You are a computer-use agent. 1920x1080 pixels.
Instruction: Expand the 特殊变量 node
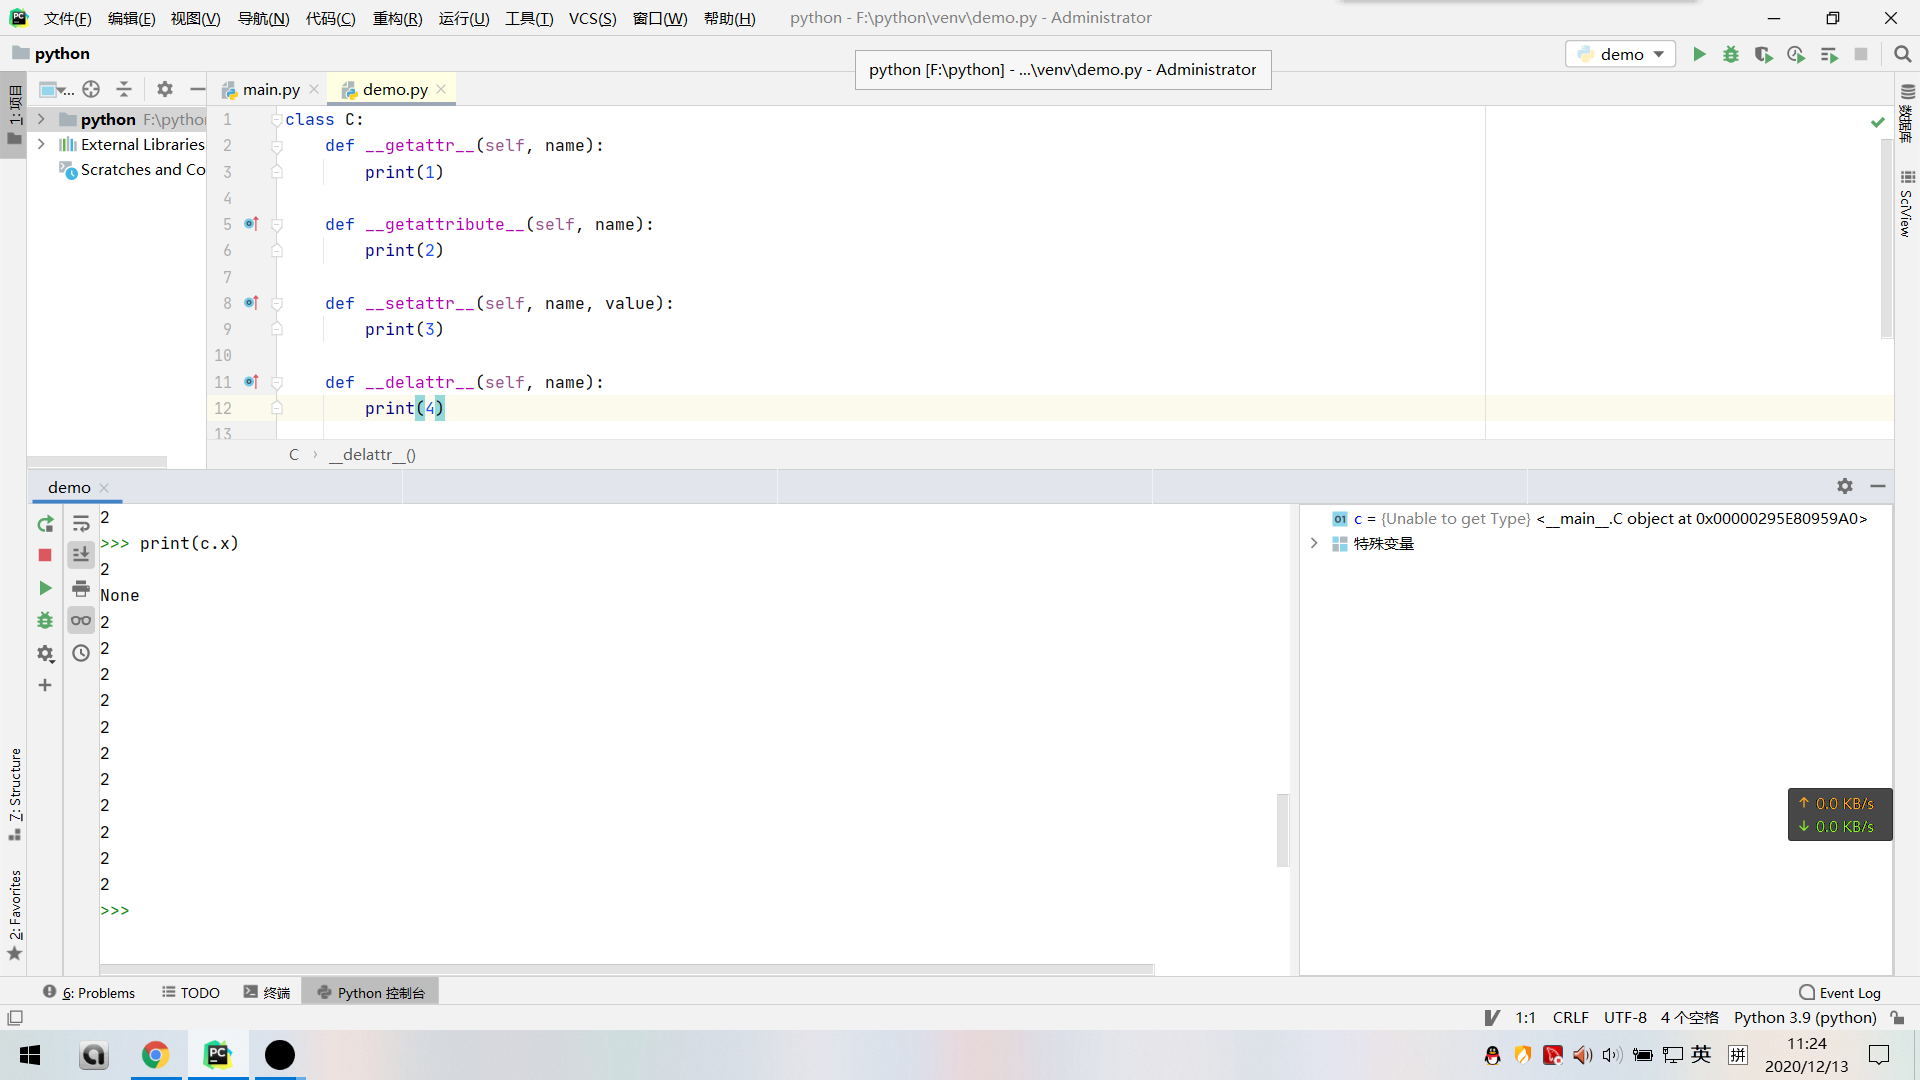tap(1314, 543)
